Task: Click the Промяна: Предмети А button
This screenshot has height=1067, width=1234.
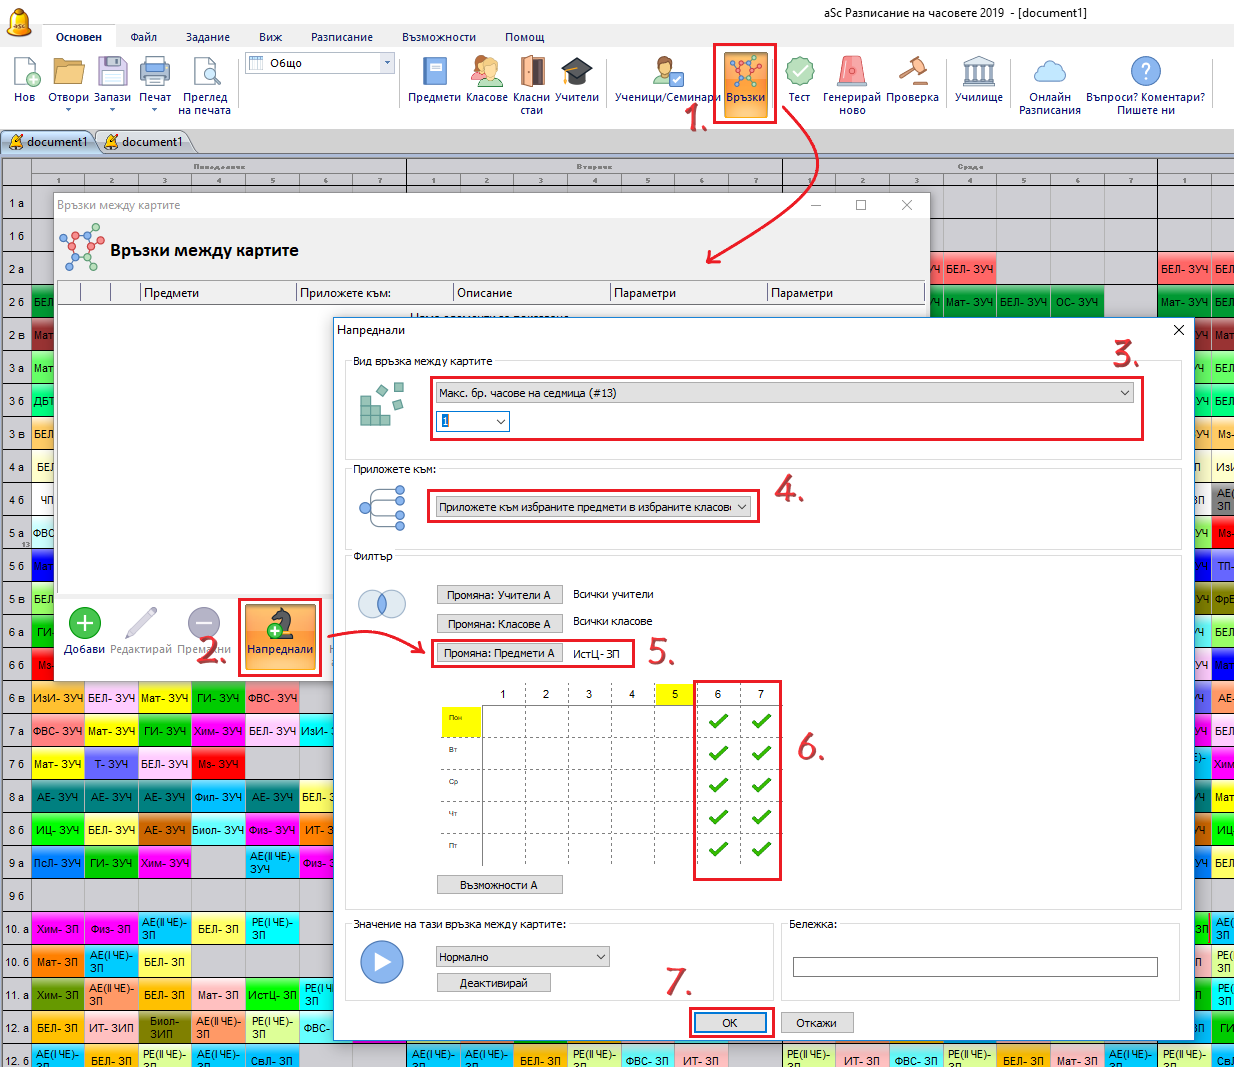Action: pos(499,653)
